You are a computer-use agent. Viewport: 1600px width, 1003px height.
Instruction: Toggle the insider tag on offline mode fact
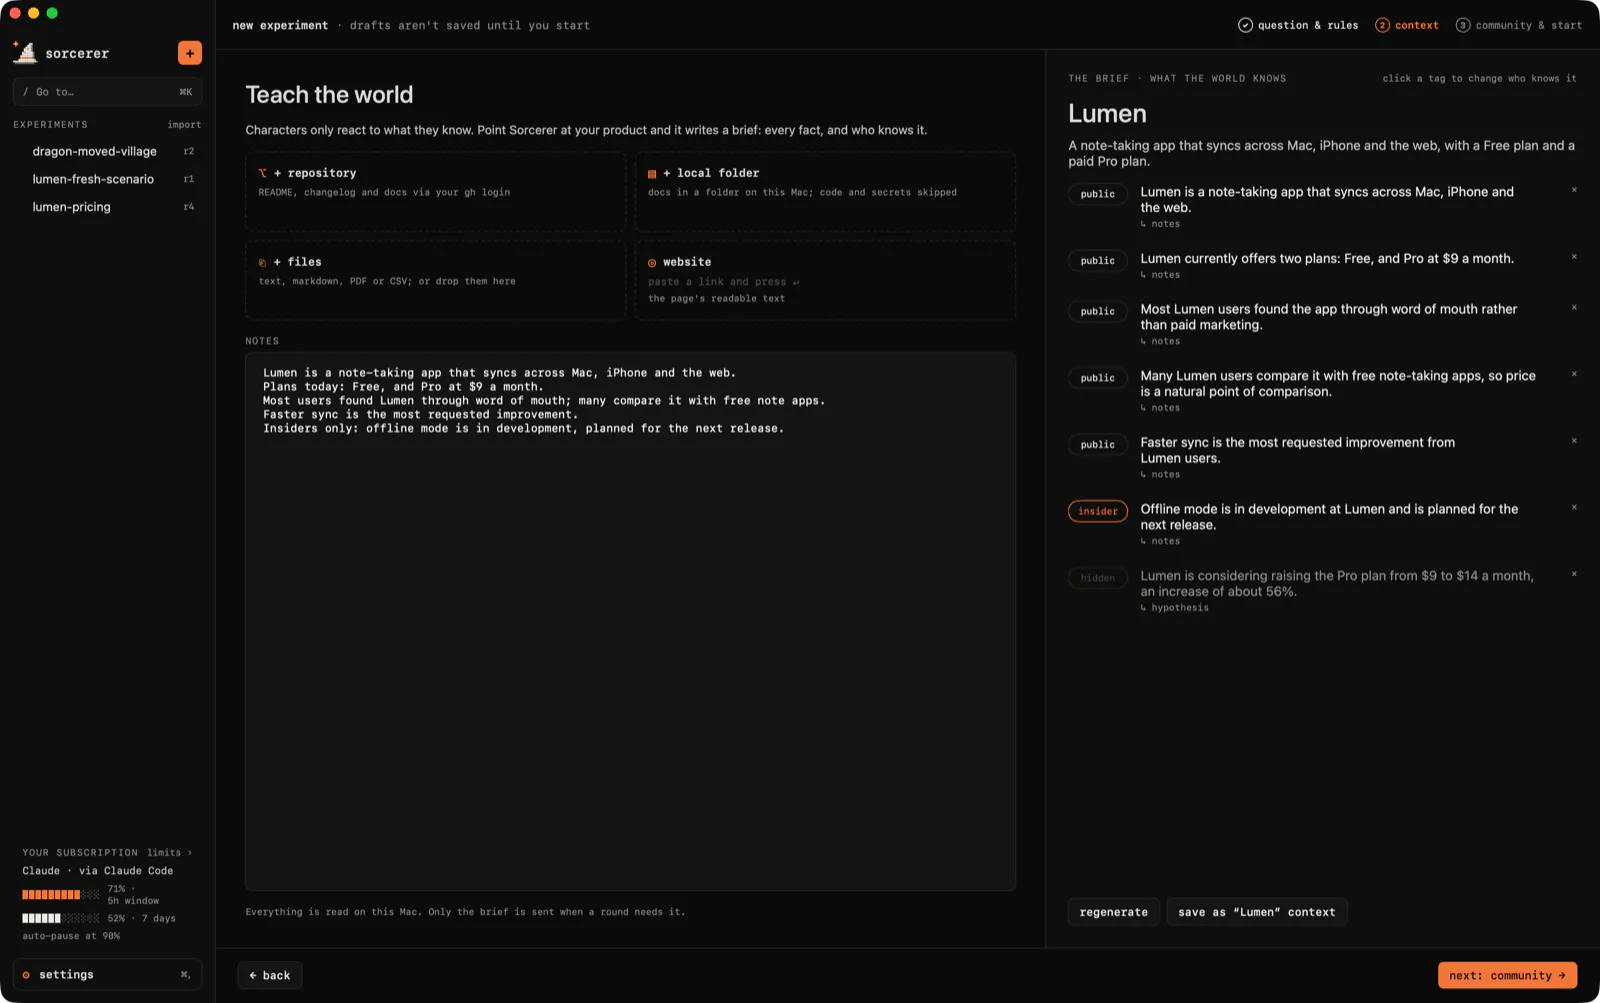[1098, 511]
